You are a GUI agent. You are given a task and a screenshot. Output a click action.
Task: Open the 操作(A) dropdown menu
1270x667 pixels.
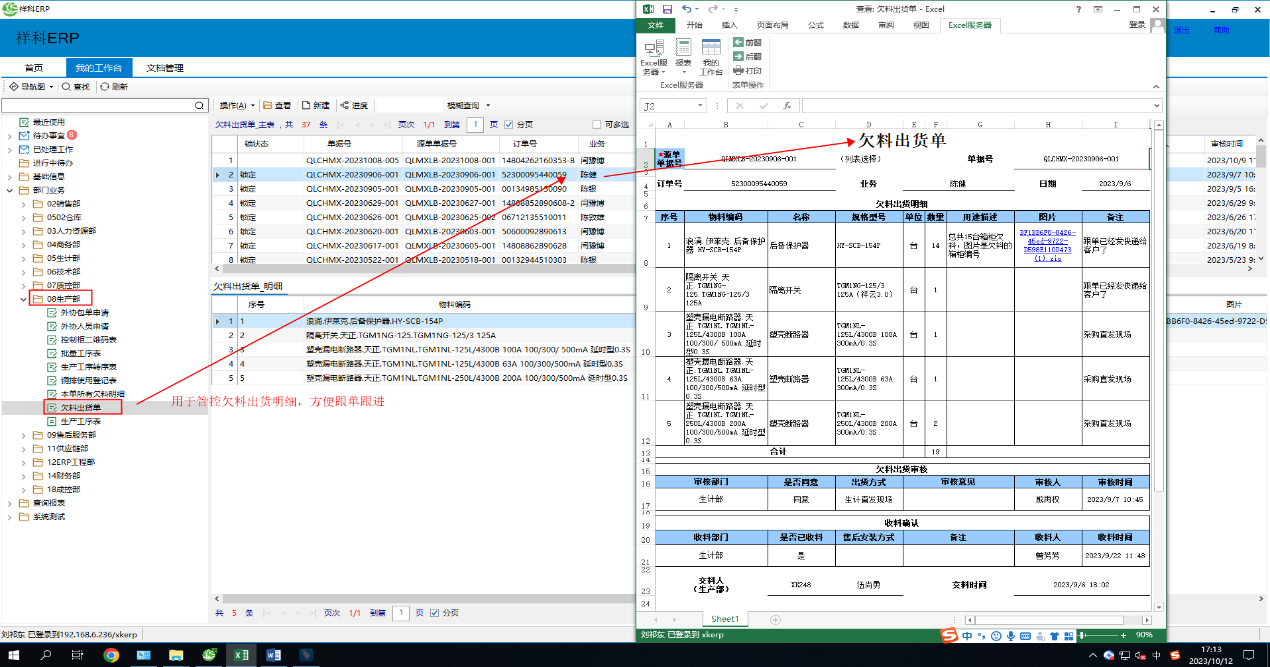238,105
